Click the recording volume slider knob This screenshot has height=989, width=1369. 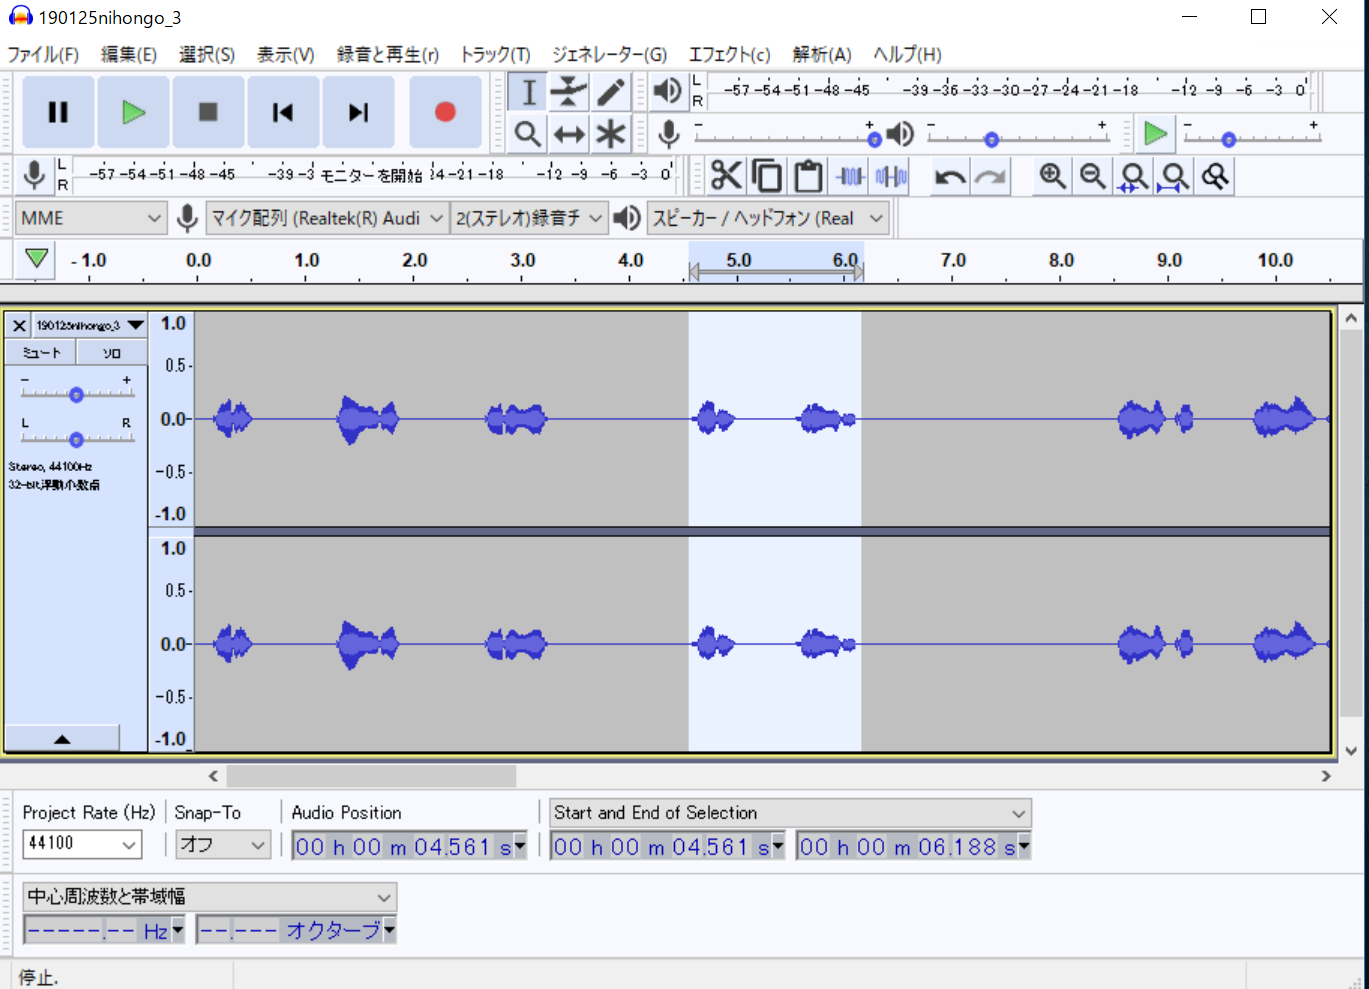(874, 139)
